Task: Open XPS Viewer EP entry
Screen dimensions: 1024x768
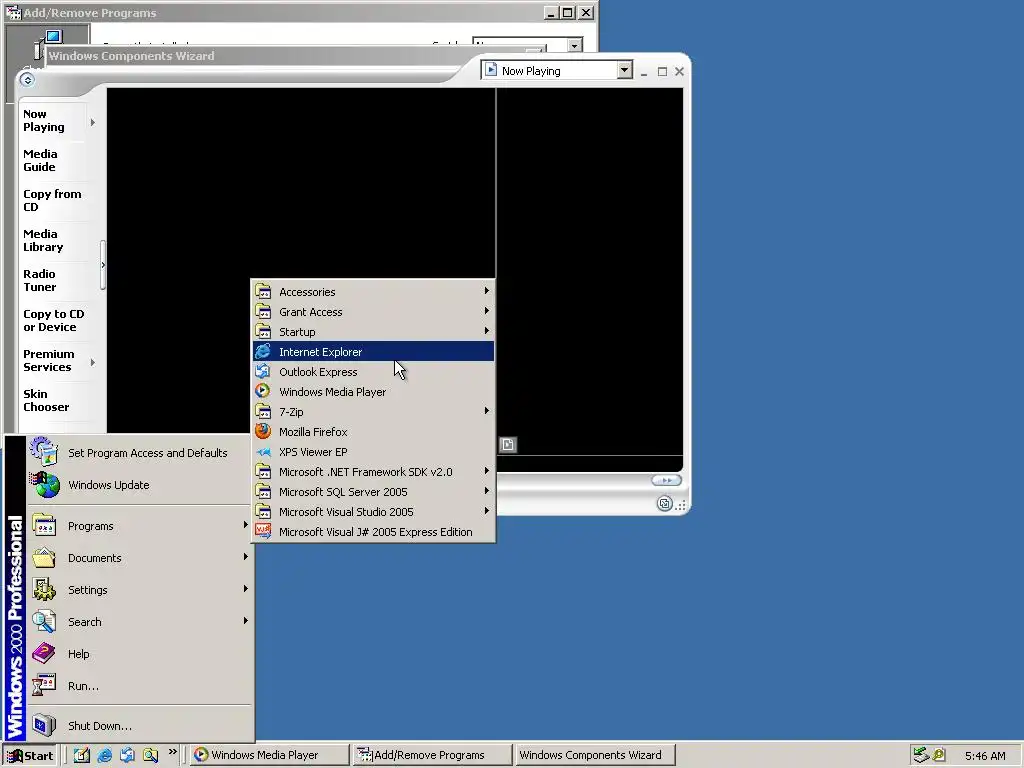Action: click(373, 452)
